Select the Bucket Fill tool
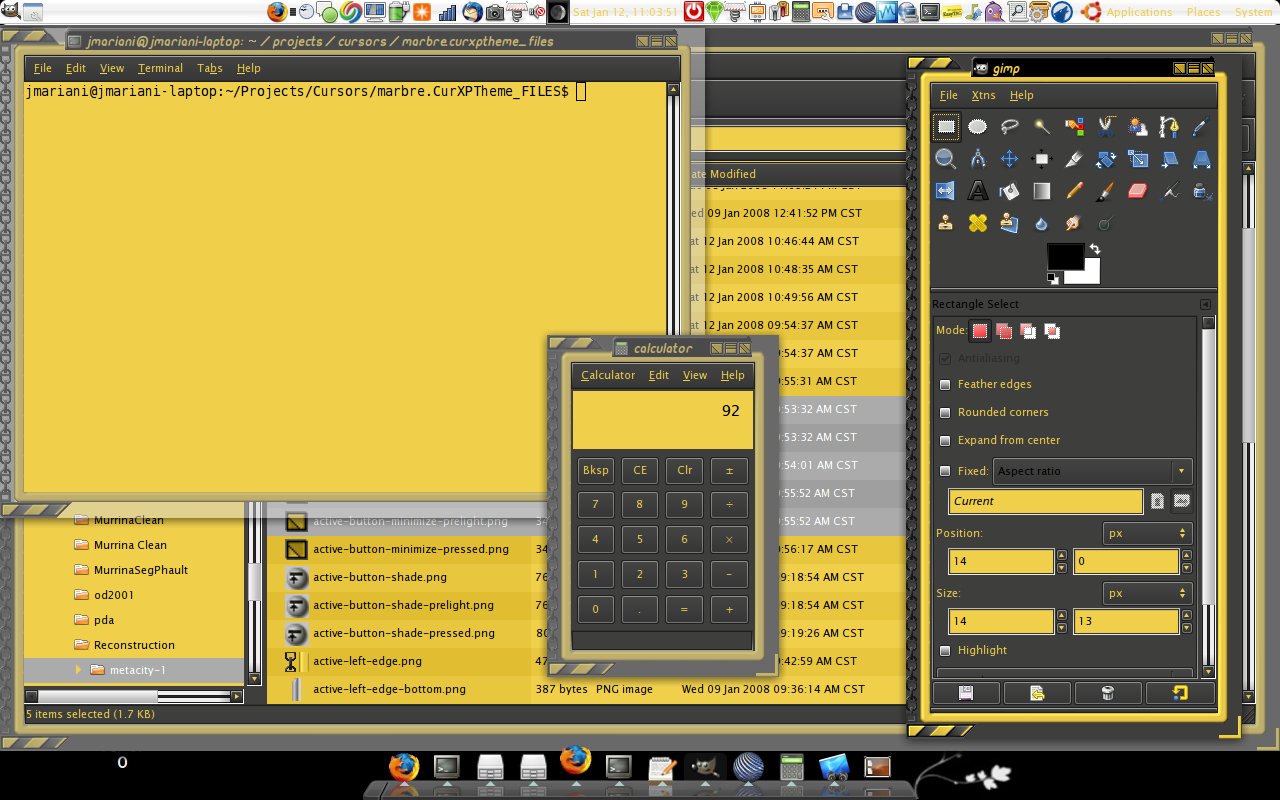Image resolution: width=1280 pixels, height=800 pixels. [x=1010, y=190]
